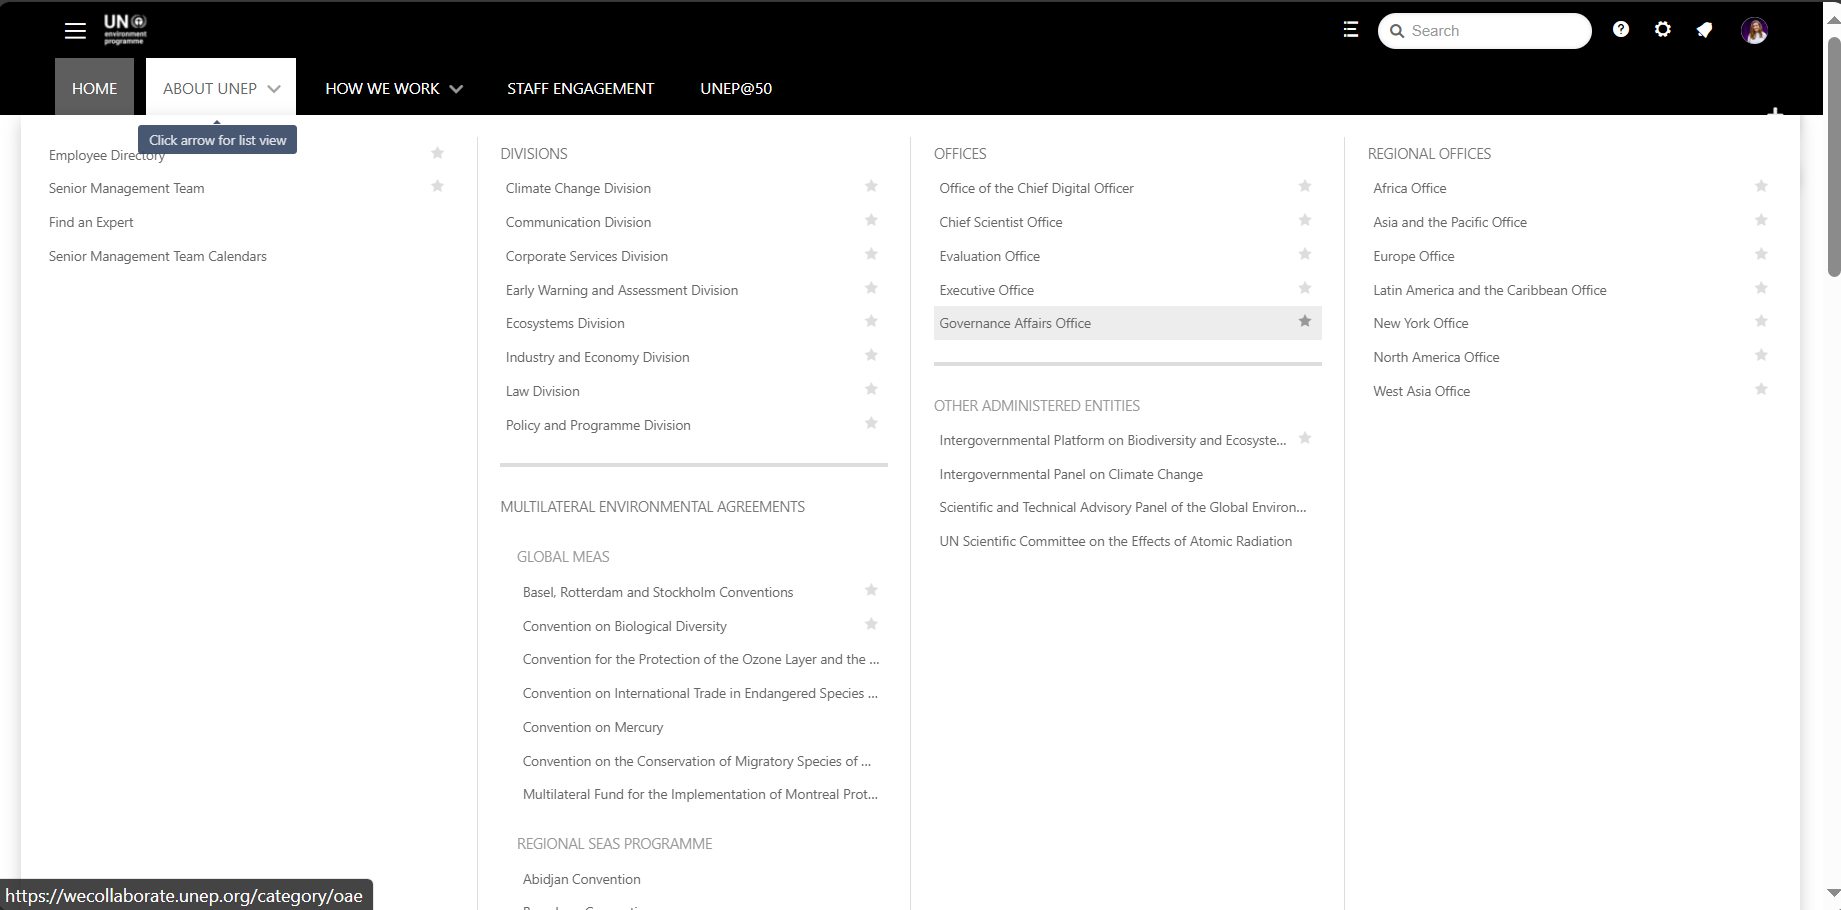Screen dimensions: 1841x910
Task: Star the Corporate Services Division
Action: coord(871,254)
